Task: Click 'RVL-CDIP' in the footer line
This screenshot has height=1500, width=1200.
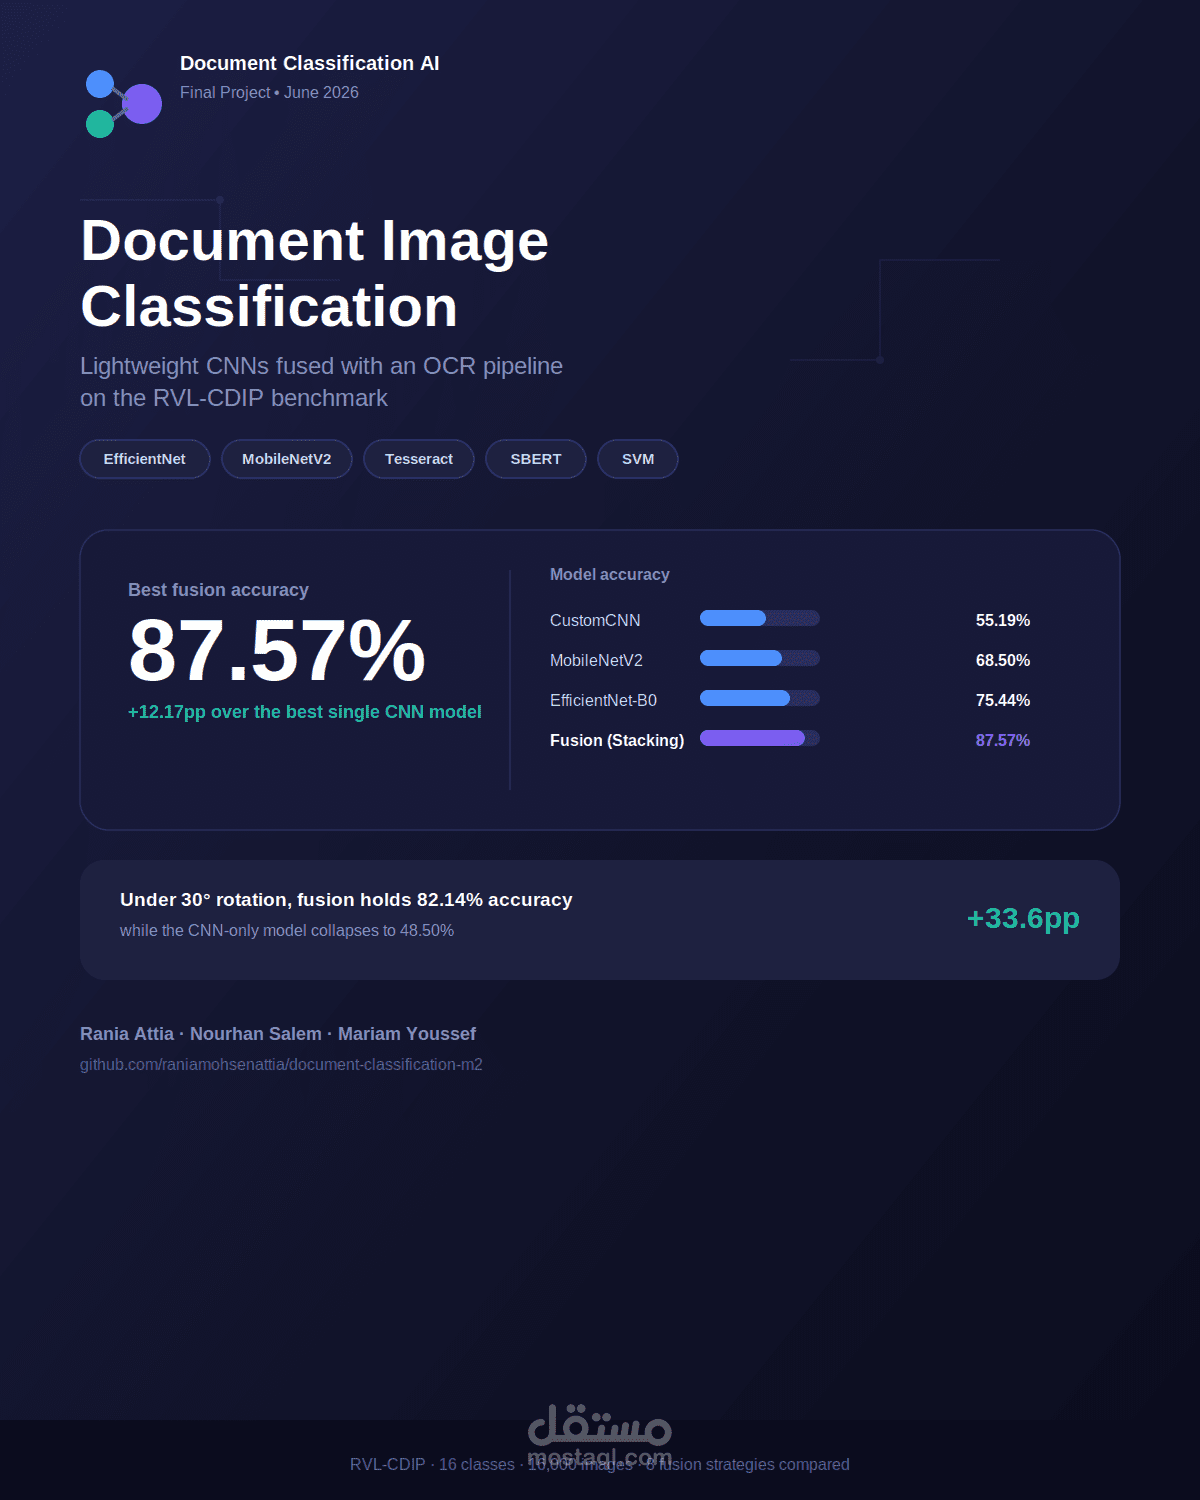Action: click(x=387, y=1464)
